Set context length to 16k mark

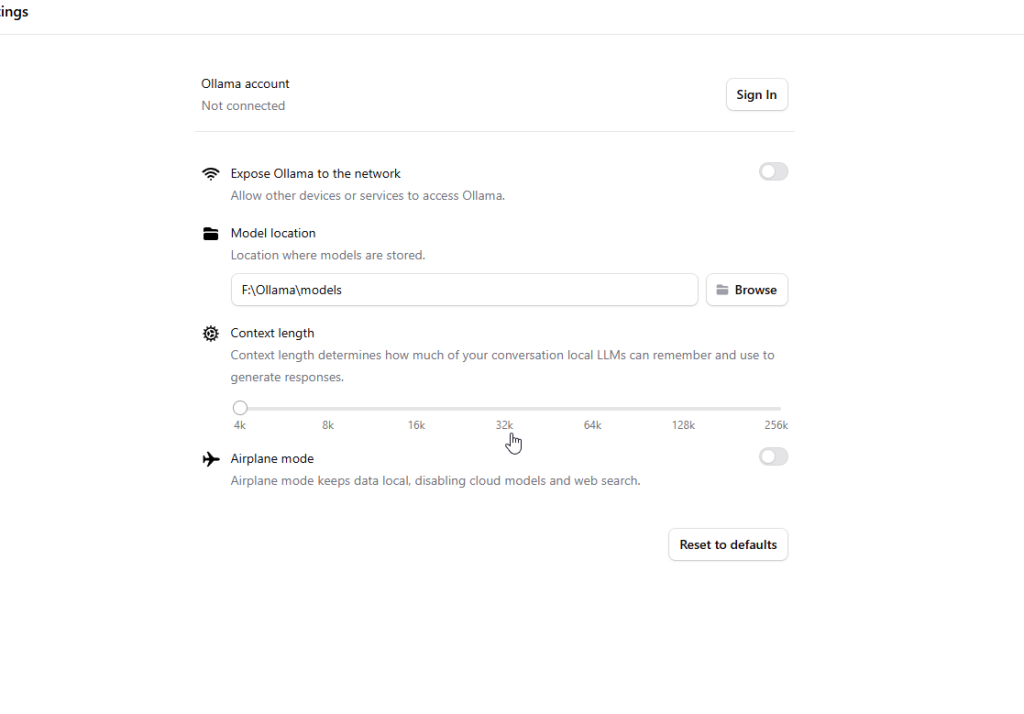click(x=416, y=408)
